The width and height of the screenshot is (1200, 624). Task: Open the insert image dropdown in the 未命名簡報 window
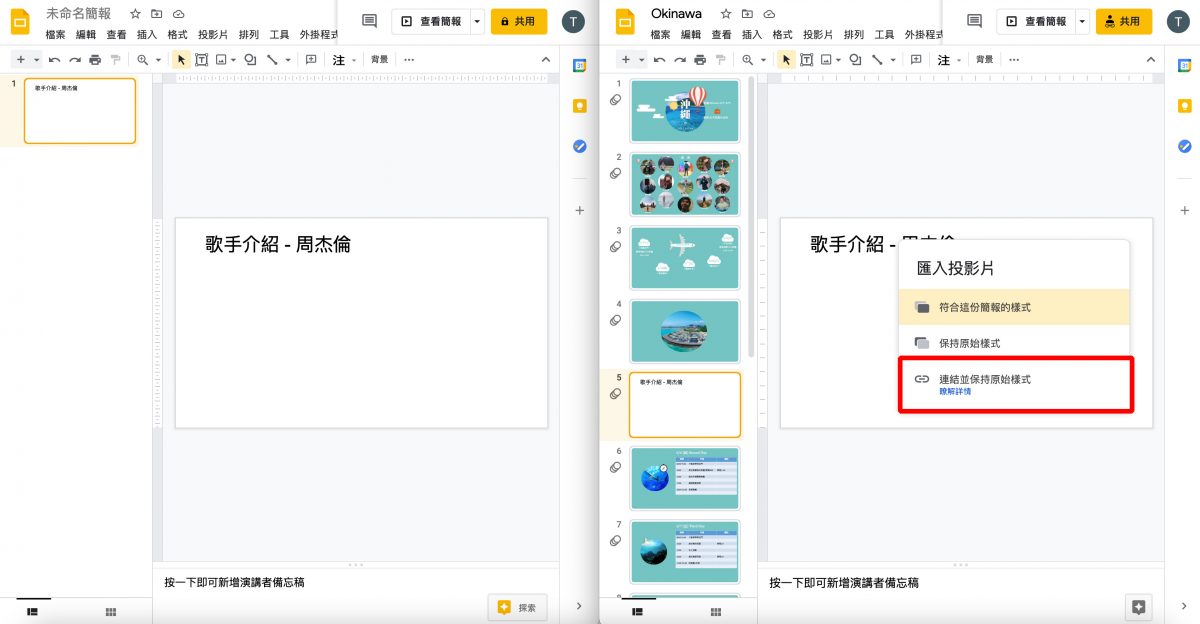[233, 60]
